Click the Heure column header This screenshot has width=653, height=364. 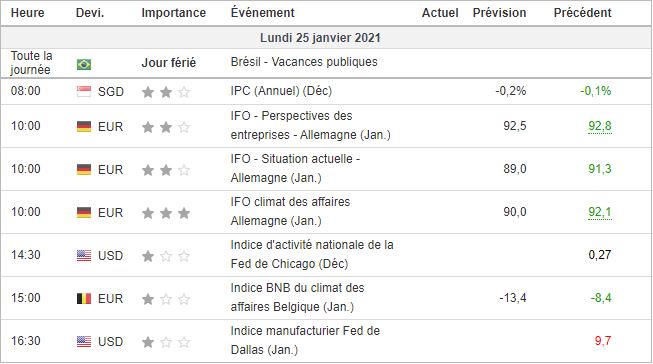click(27, 12)
